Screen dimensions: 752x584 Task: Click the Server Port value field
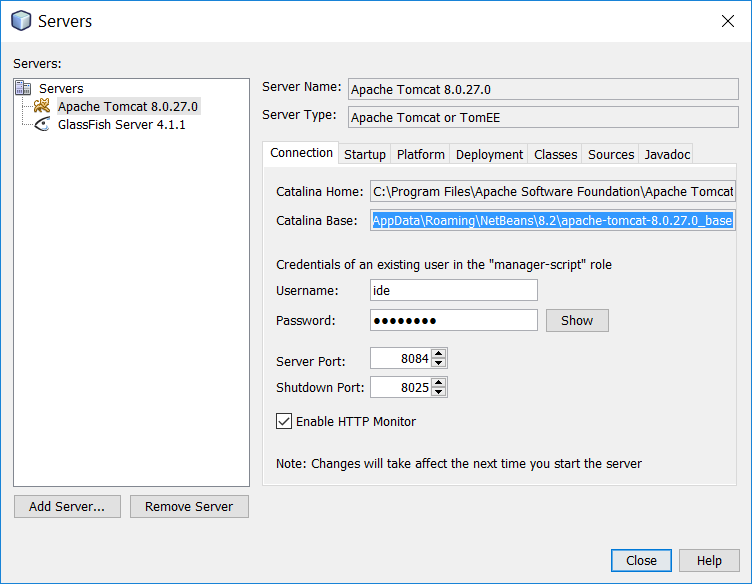(401, 358)
